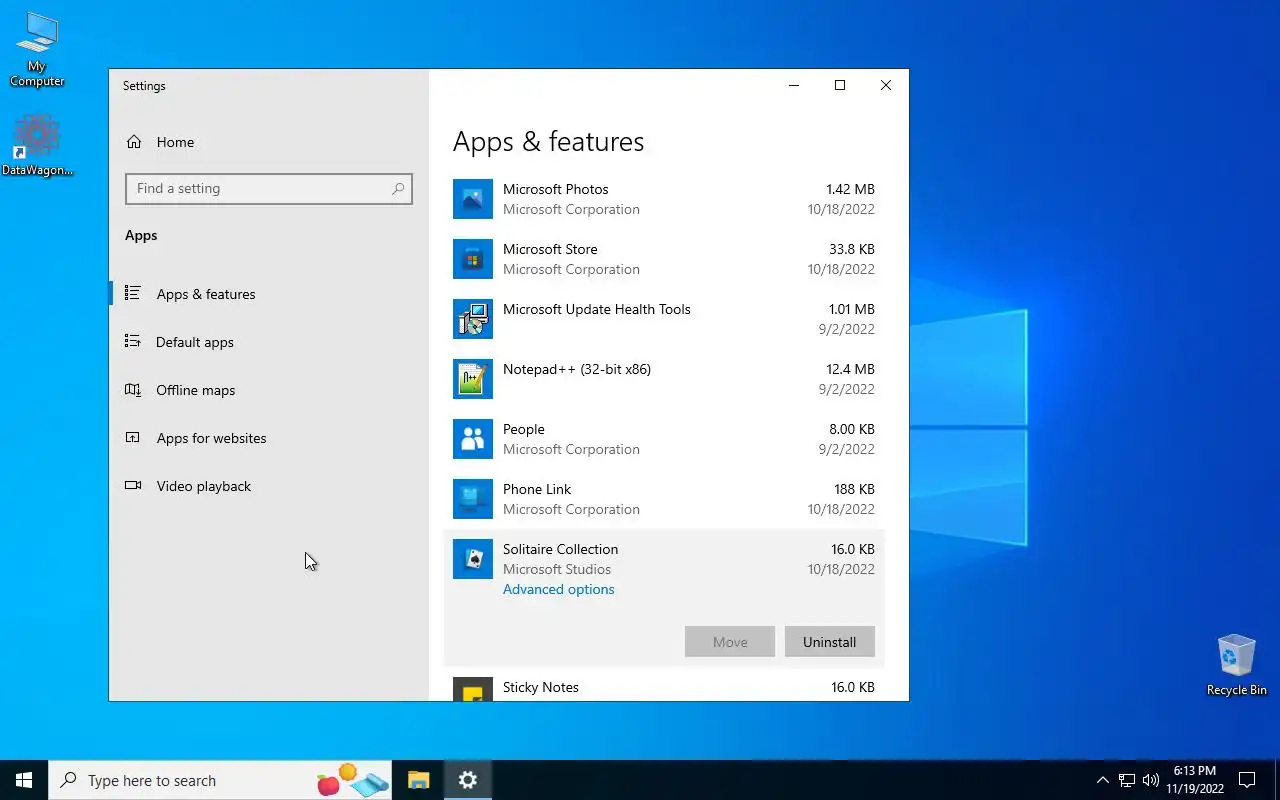
Task: Click the Solitaire Collection app name
Action: (560, 549)
